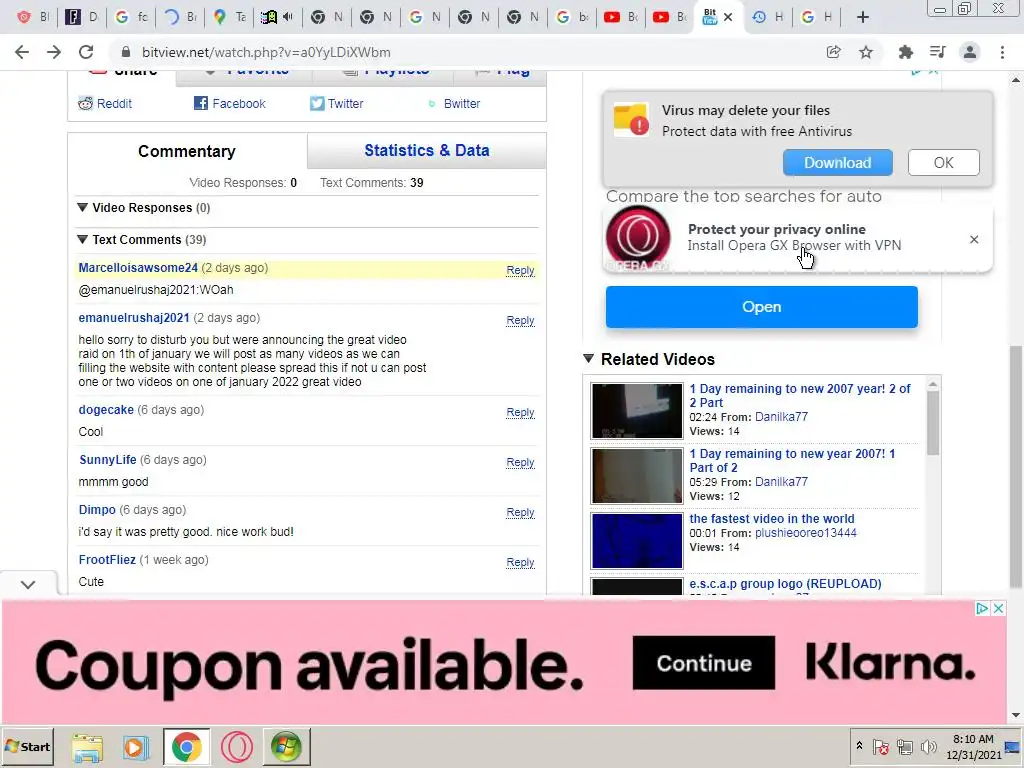Open media player taskbar icon
The width and height of the screenshot is (1024, 768).
click(x=136, y=747)
